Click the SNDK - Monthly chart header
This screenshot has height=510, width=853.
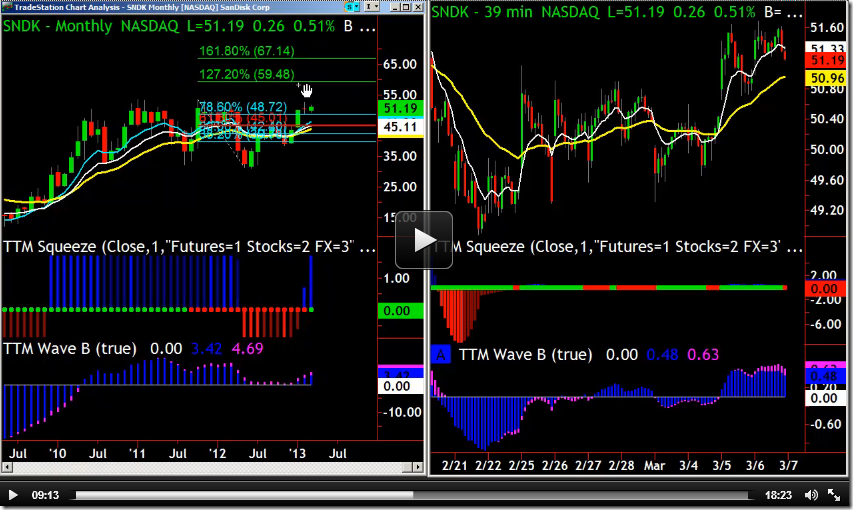click(189, 26)
